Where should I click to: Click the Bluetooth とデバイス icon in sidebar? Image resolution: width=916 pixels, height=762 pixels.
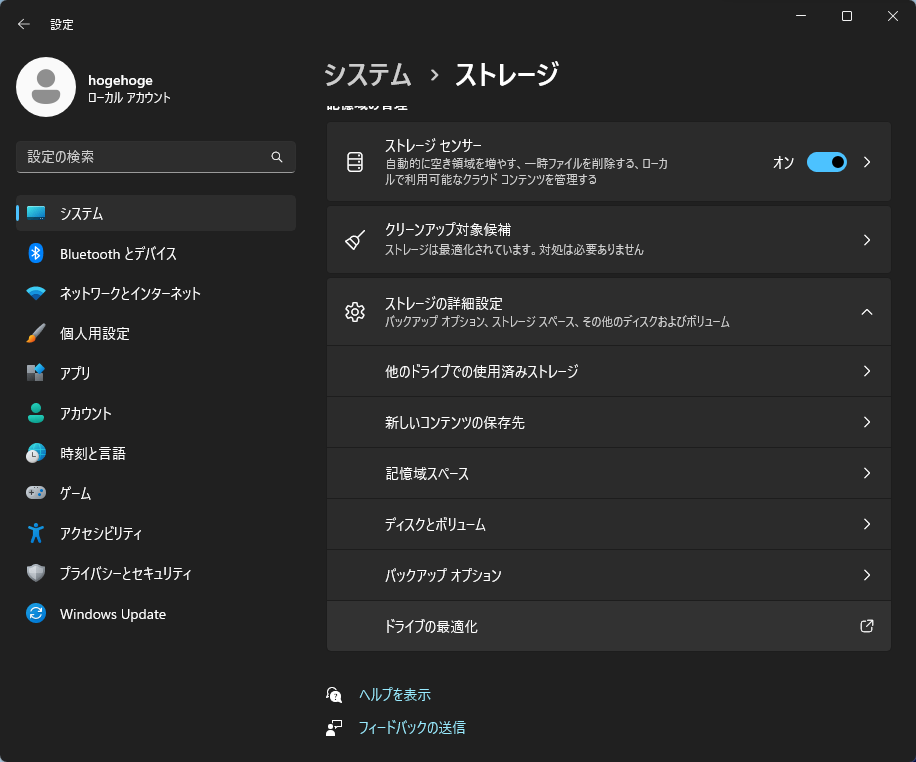tap(36, 254)
